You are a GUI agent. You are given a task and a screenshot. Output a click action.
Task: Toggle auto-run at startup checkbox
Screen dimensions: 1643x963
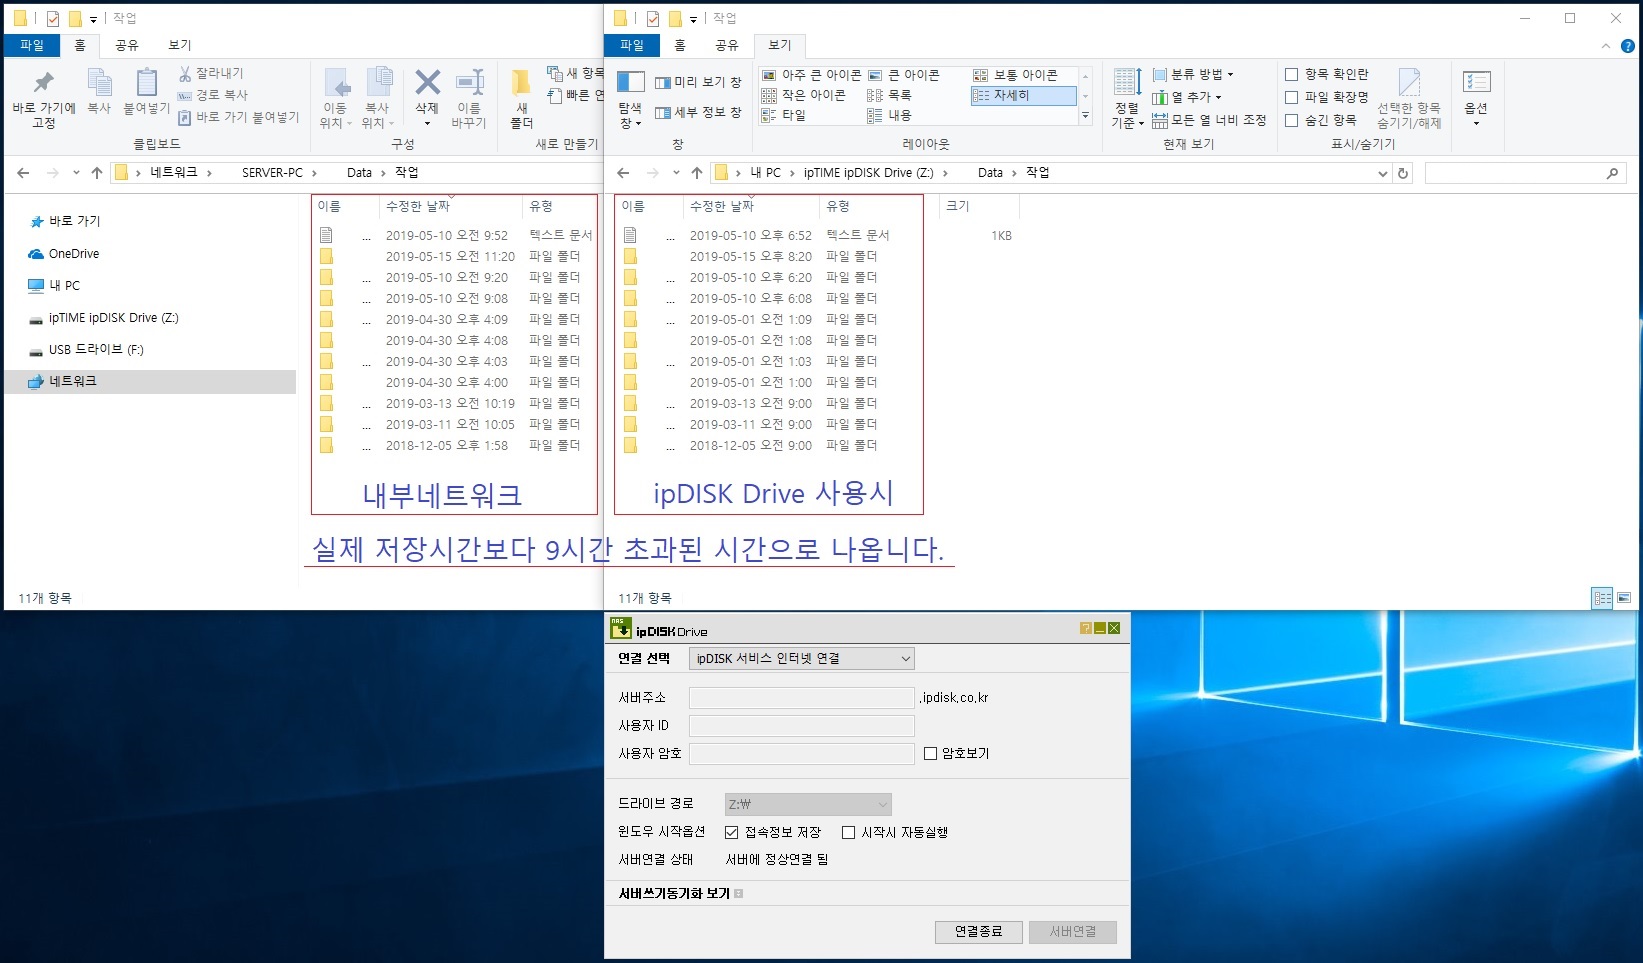click(848, 832)
